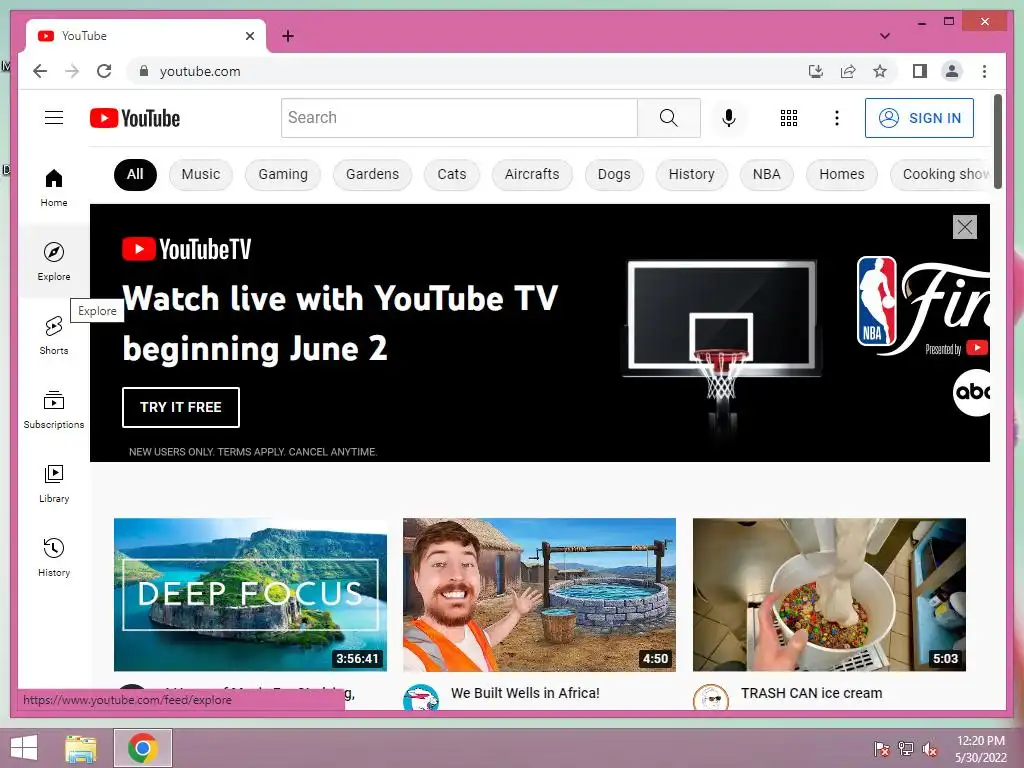
Task: Open Shorts in the sidebar
Action: click(x=54, y=336)
